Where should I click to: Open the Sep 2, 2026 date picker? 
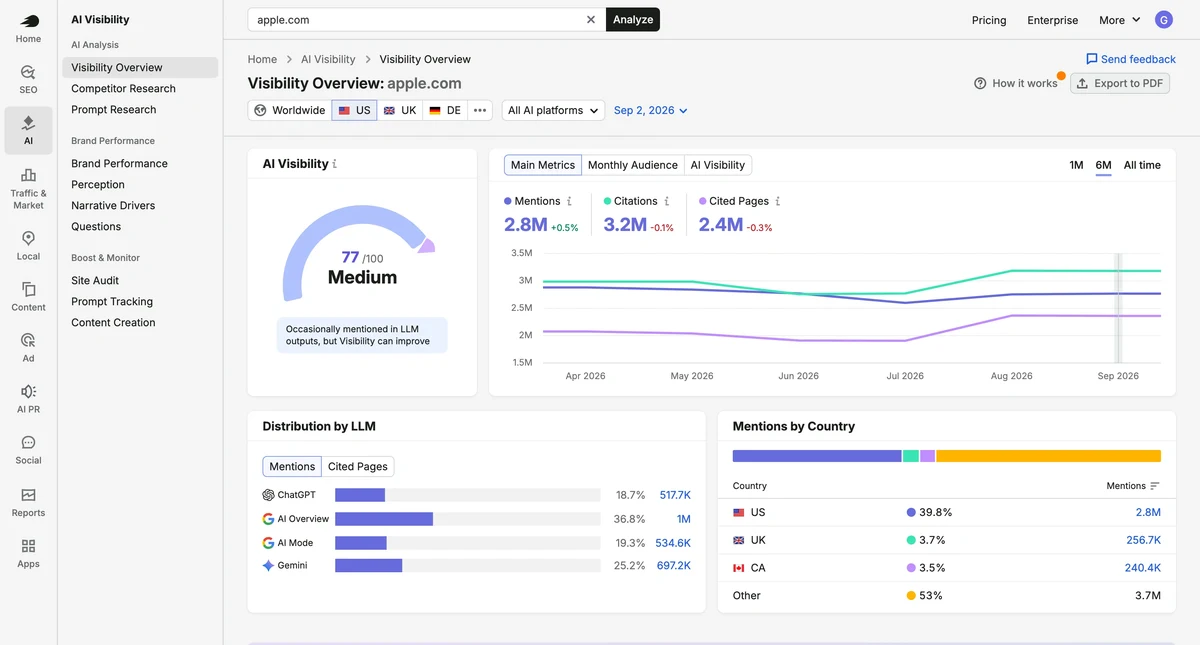[650, 110]
